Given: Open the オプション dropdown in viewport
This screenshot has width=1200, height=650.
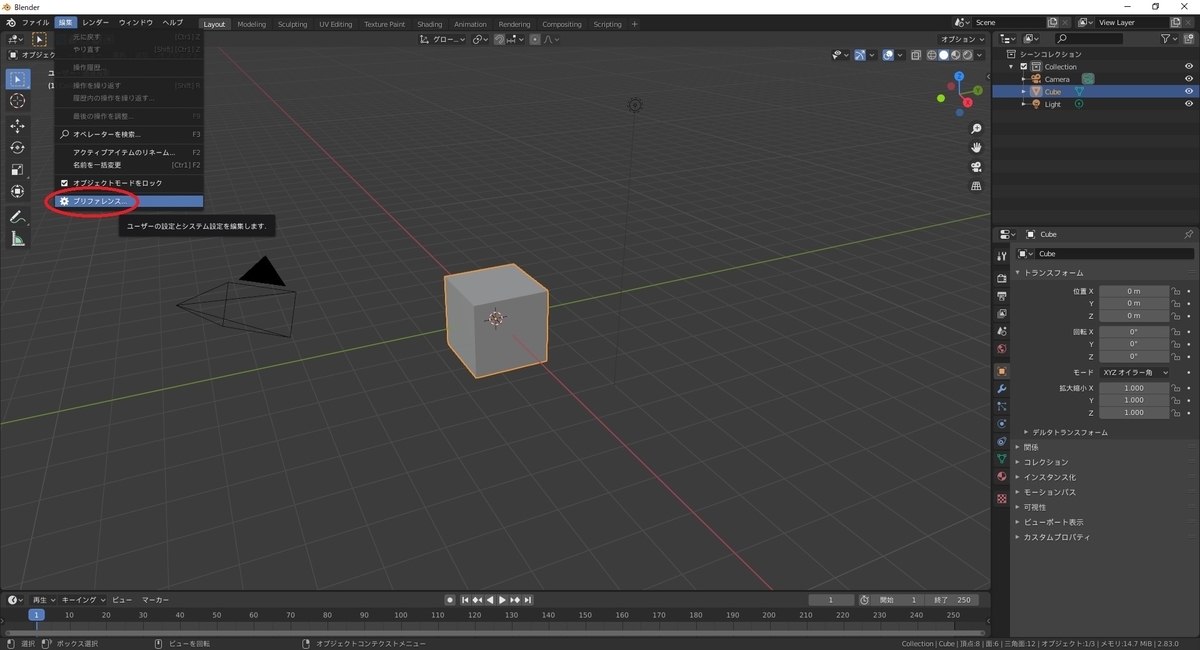Looking at the screenshot, I should pyautogui.click(x=963, y=39).
